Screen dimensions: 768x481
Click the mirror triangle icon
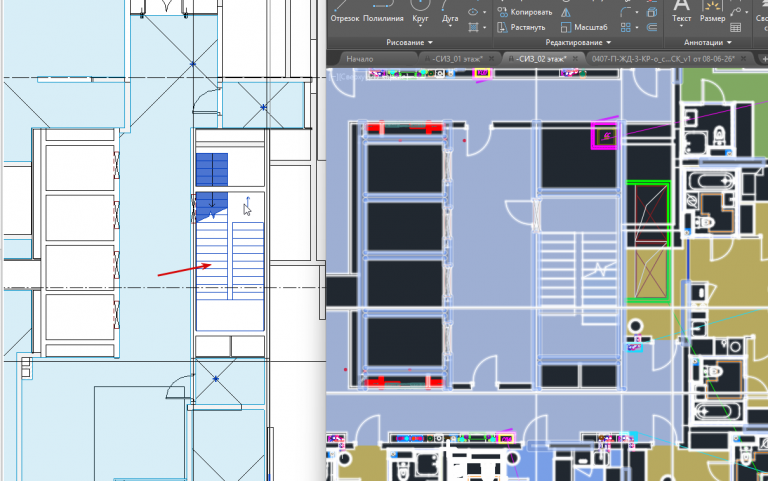coord(566,12)
